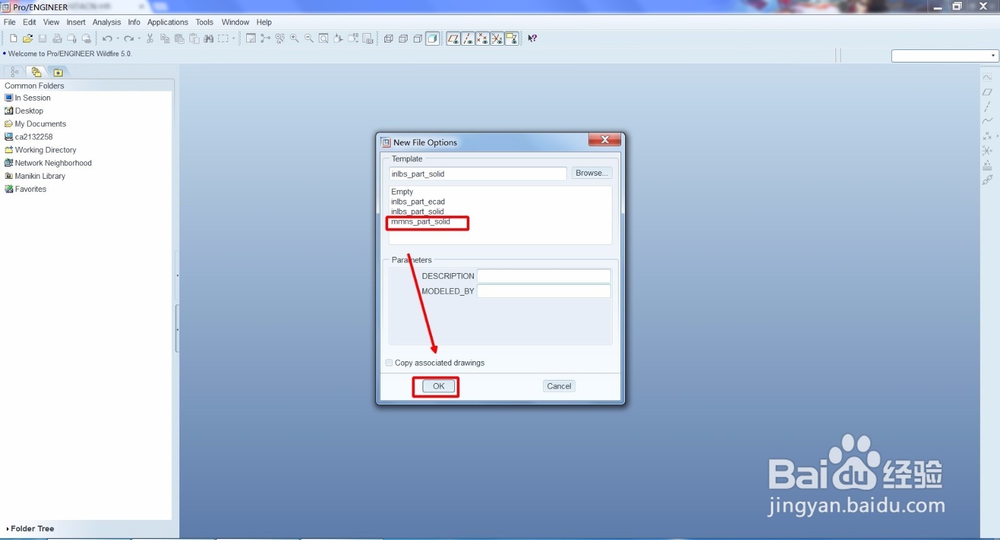Open the Applications menu

point(168,22)
